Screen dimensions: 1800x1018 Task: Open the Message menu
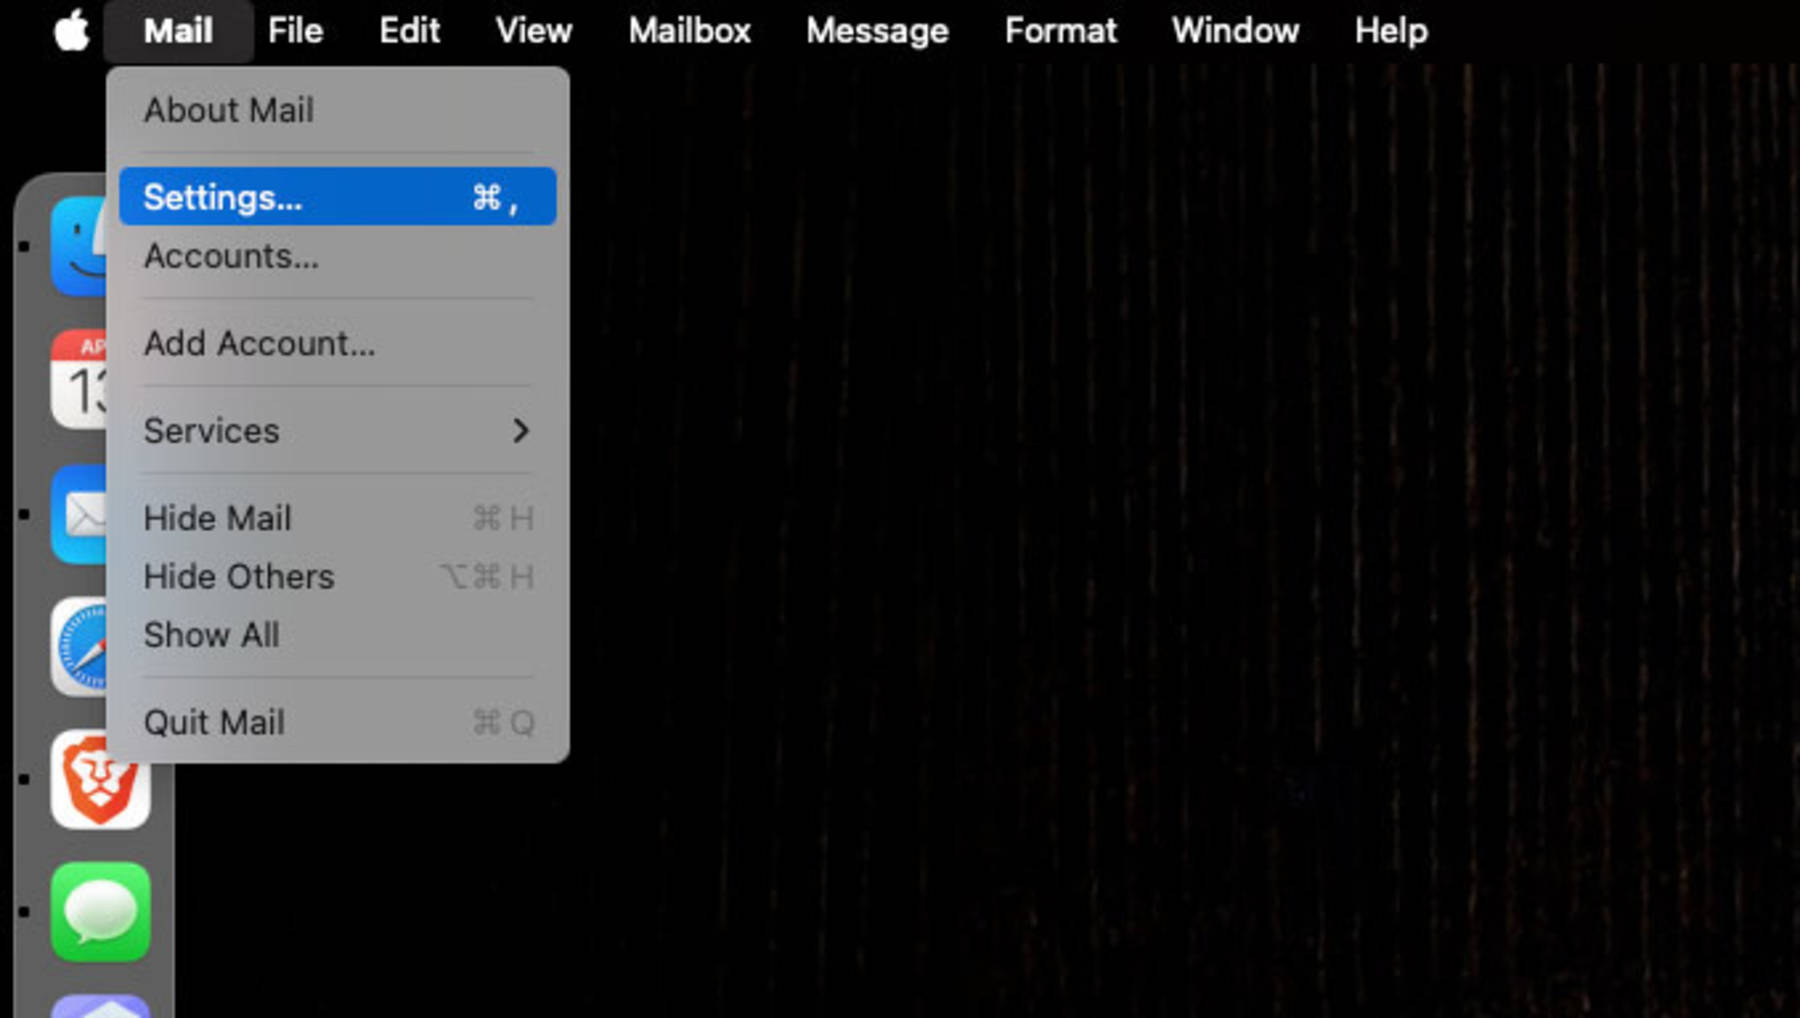(x=877, y=31)
